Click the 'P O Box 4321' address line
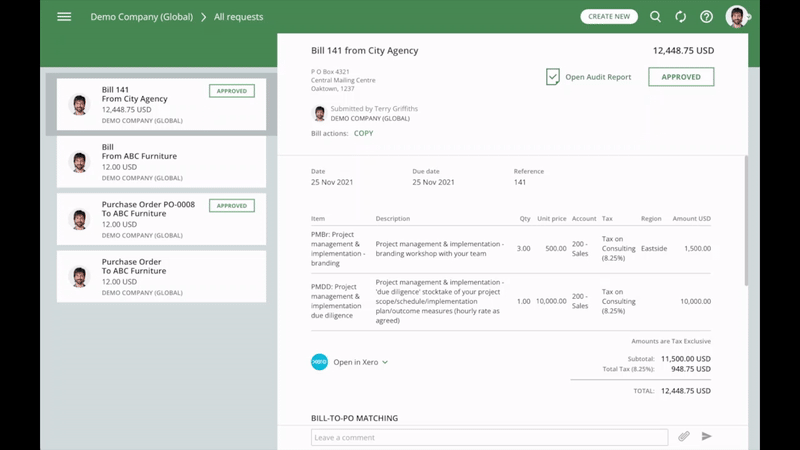The width and height of the screenshot is (800, 450). point(330,72)
